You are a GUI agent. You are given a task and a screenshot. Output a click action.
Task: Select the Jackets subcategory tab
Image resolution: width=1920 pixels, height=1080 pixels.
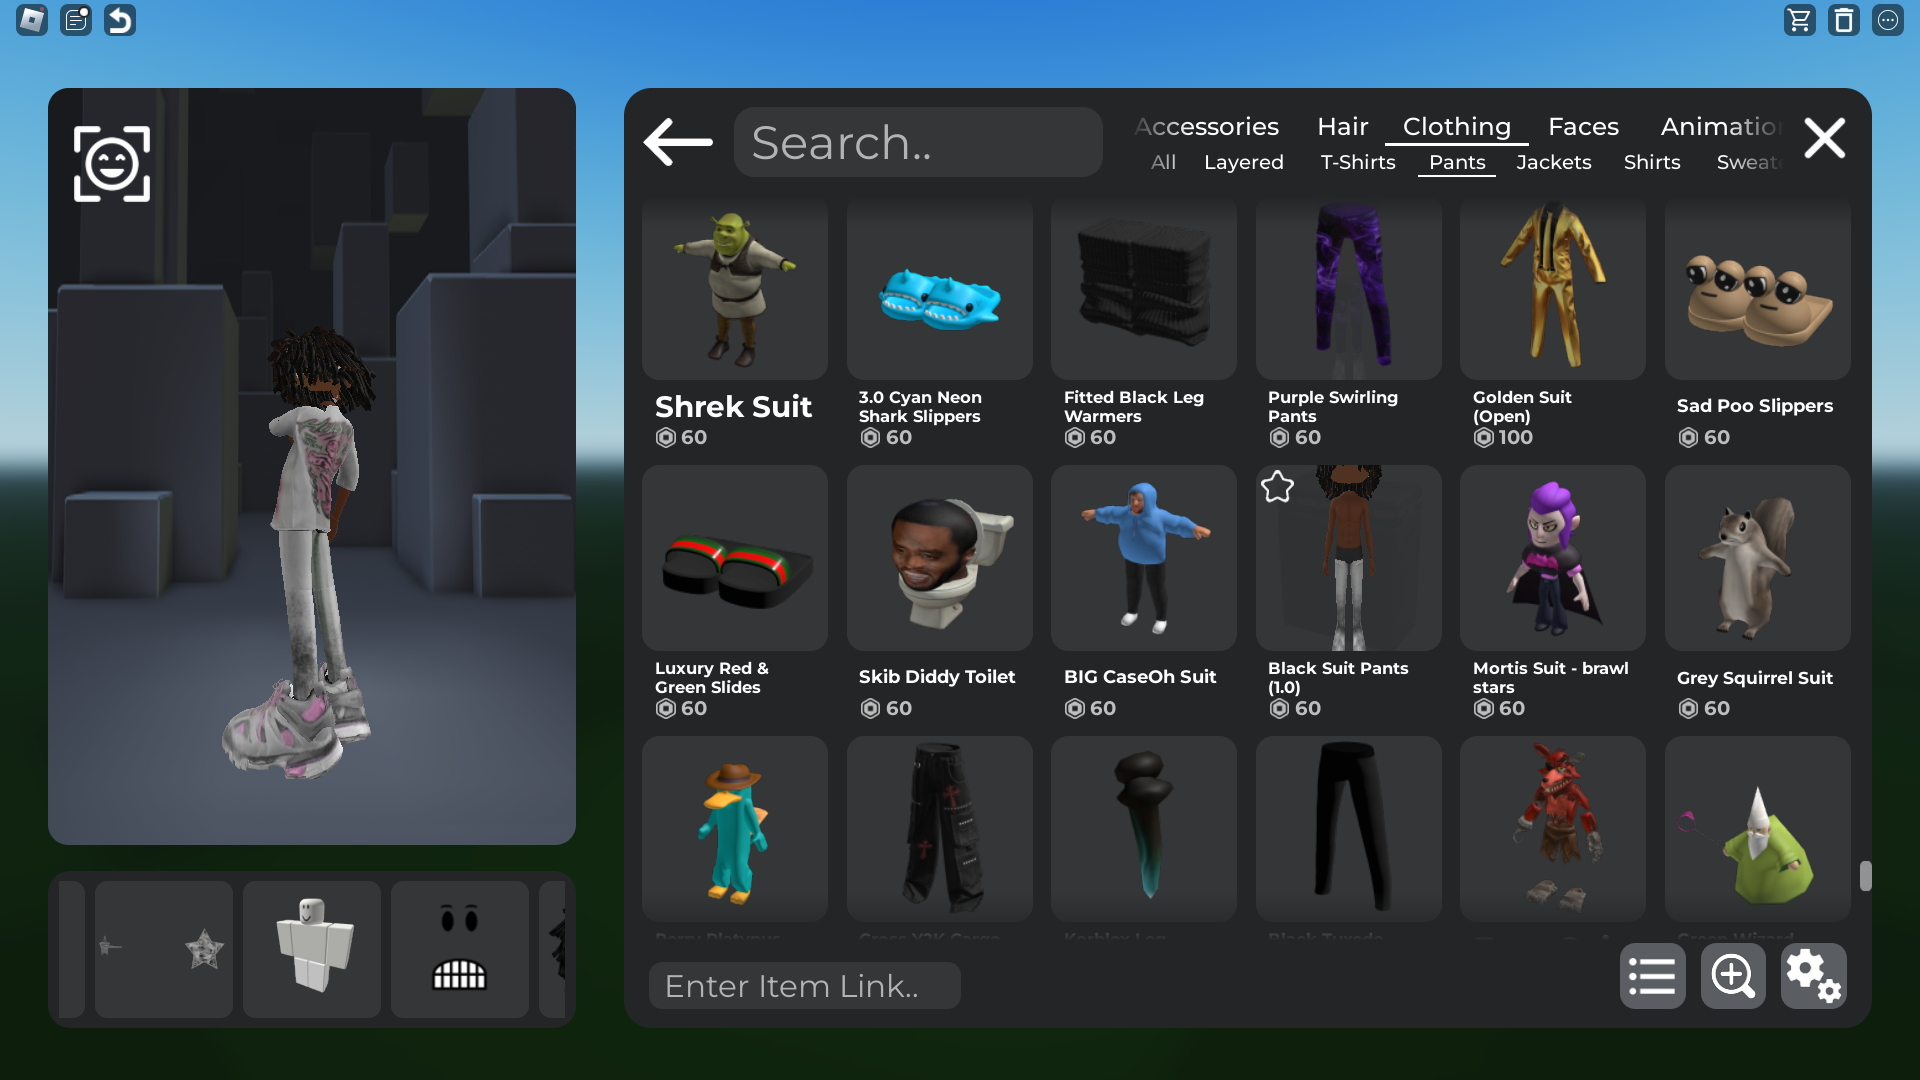(x=1553, y=162)
